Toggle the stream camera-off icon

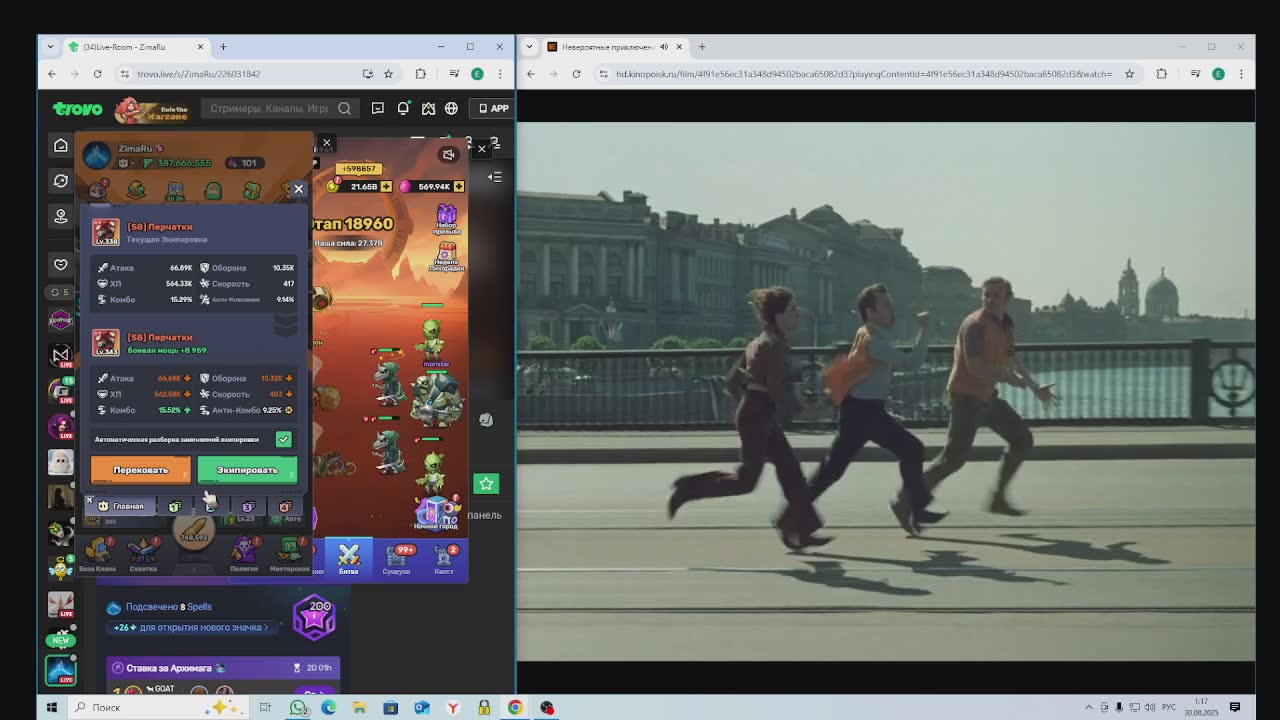click(x=448, y=154)
